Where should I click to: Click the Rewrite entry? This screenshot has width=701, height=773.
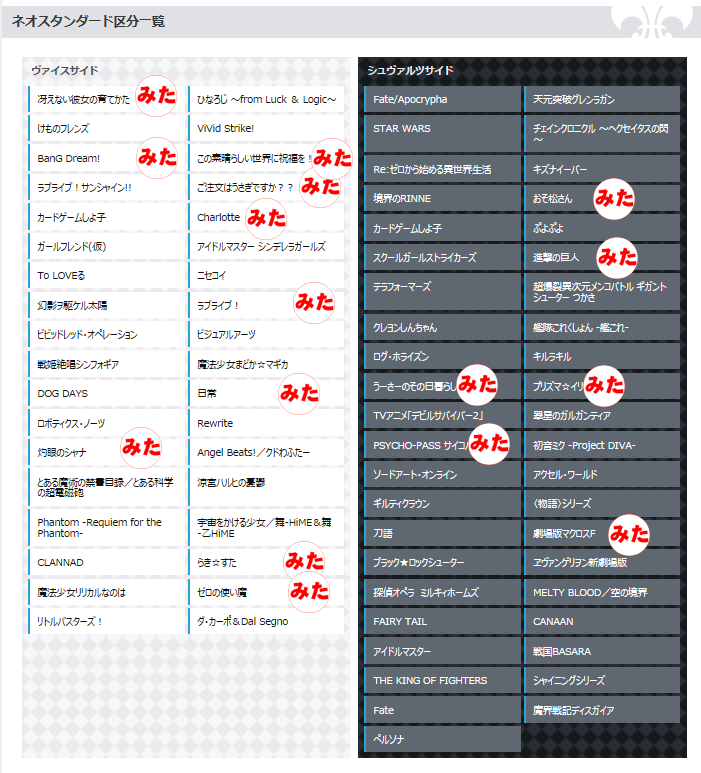(266, 423)
